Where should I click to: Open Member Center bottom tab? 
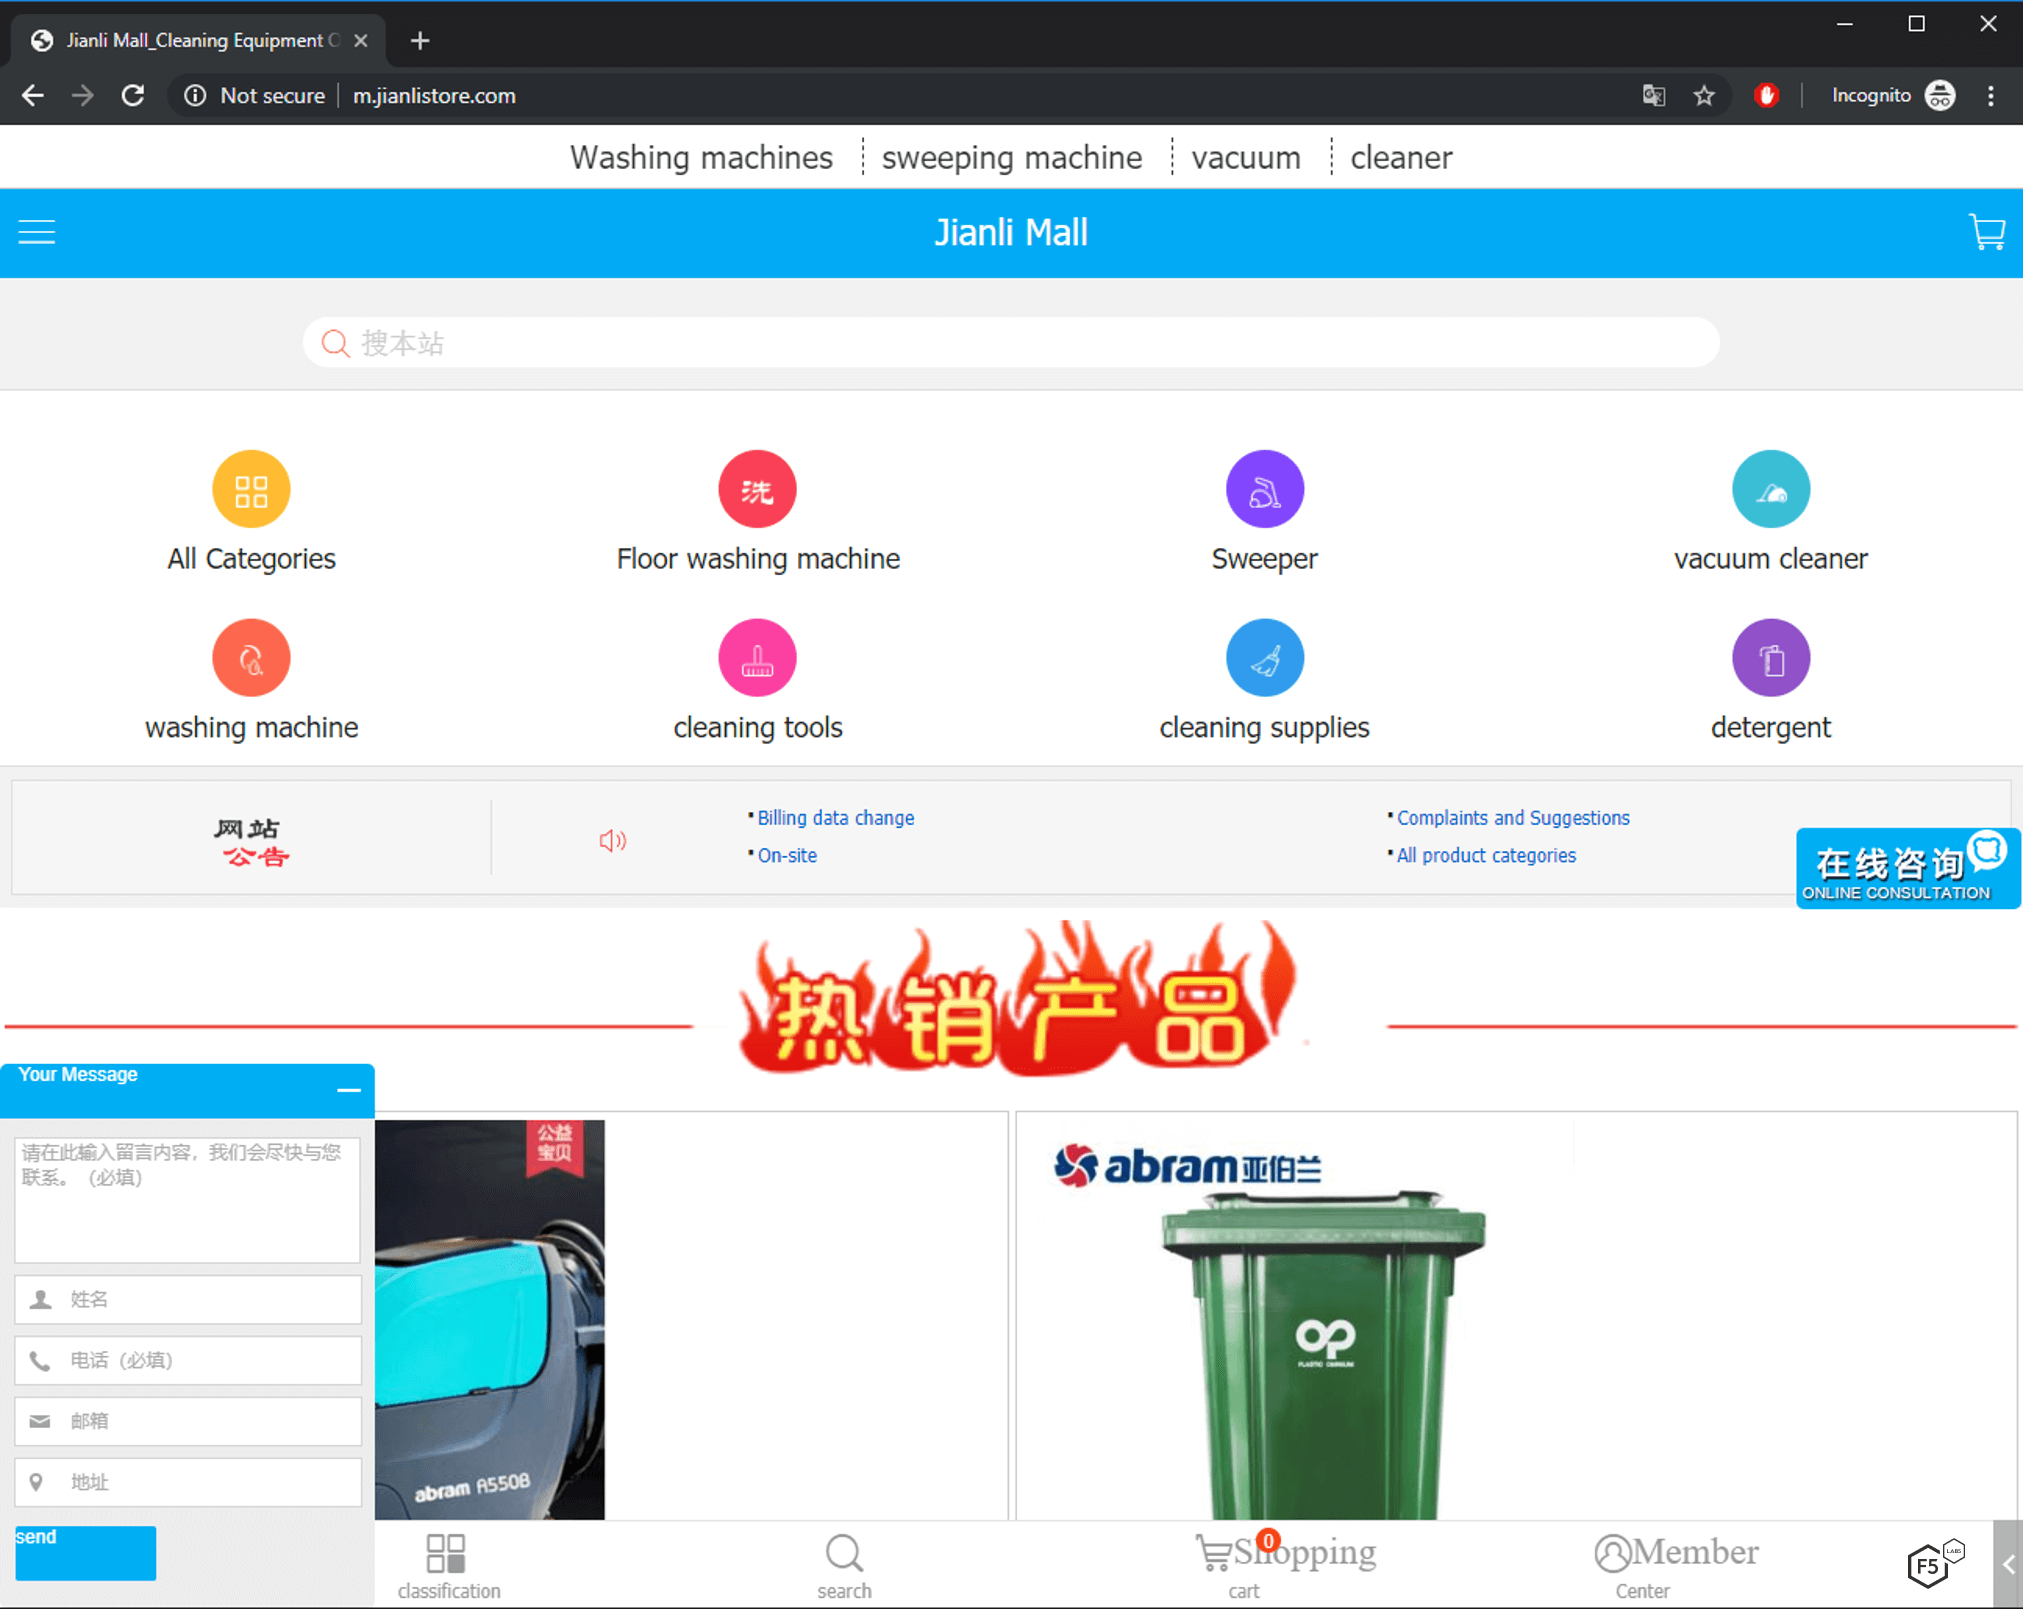(x=1676, y=1564)
